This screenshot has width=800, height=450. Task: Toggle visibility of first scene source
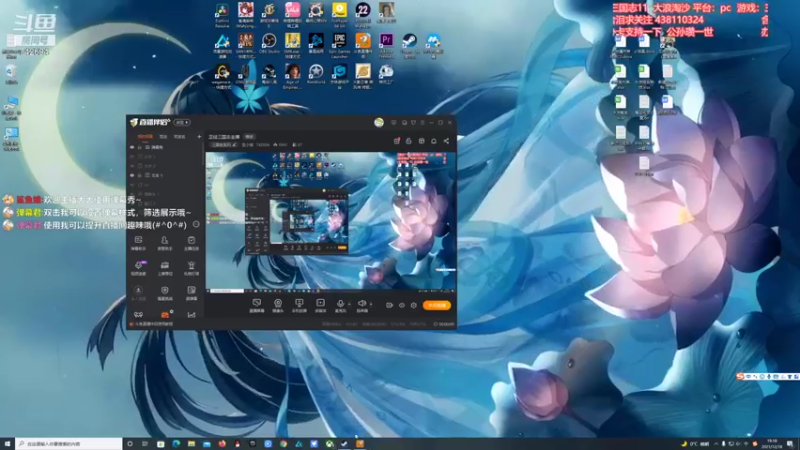pyautogui.click(x=132, y=147)
